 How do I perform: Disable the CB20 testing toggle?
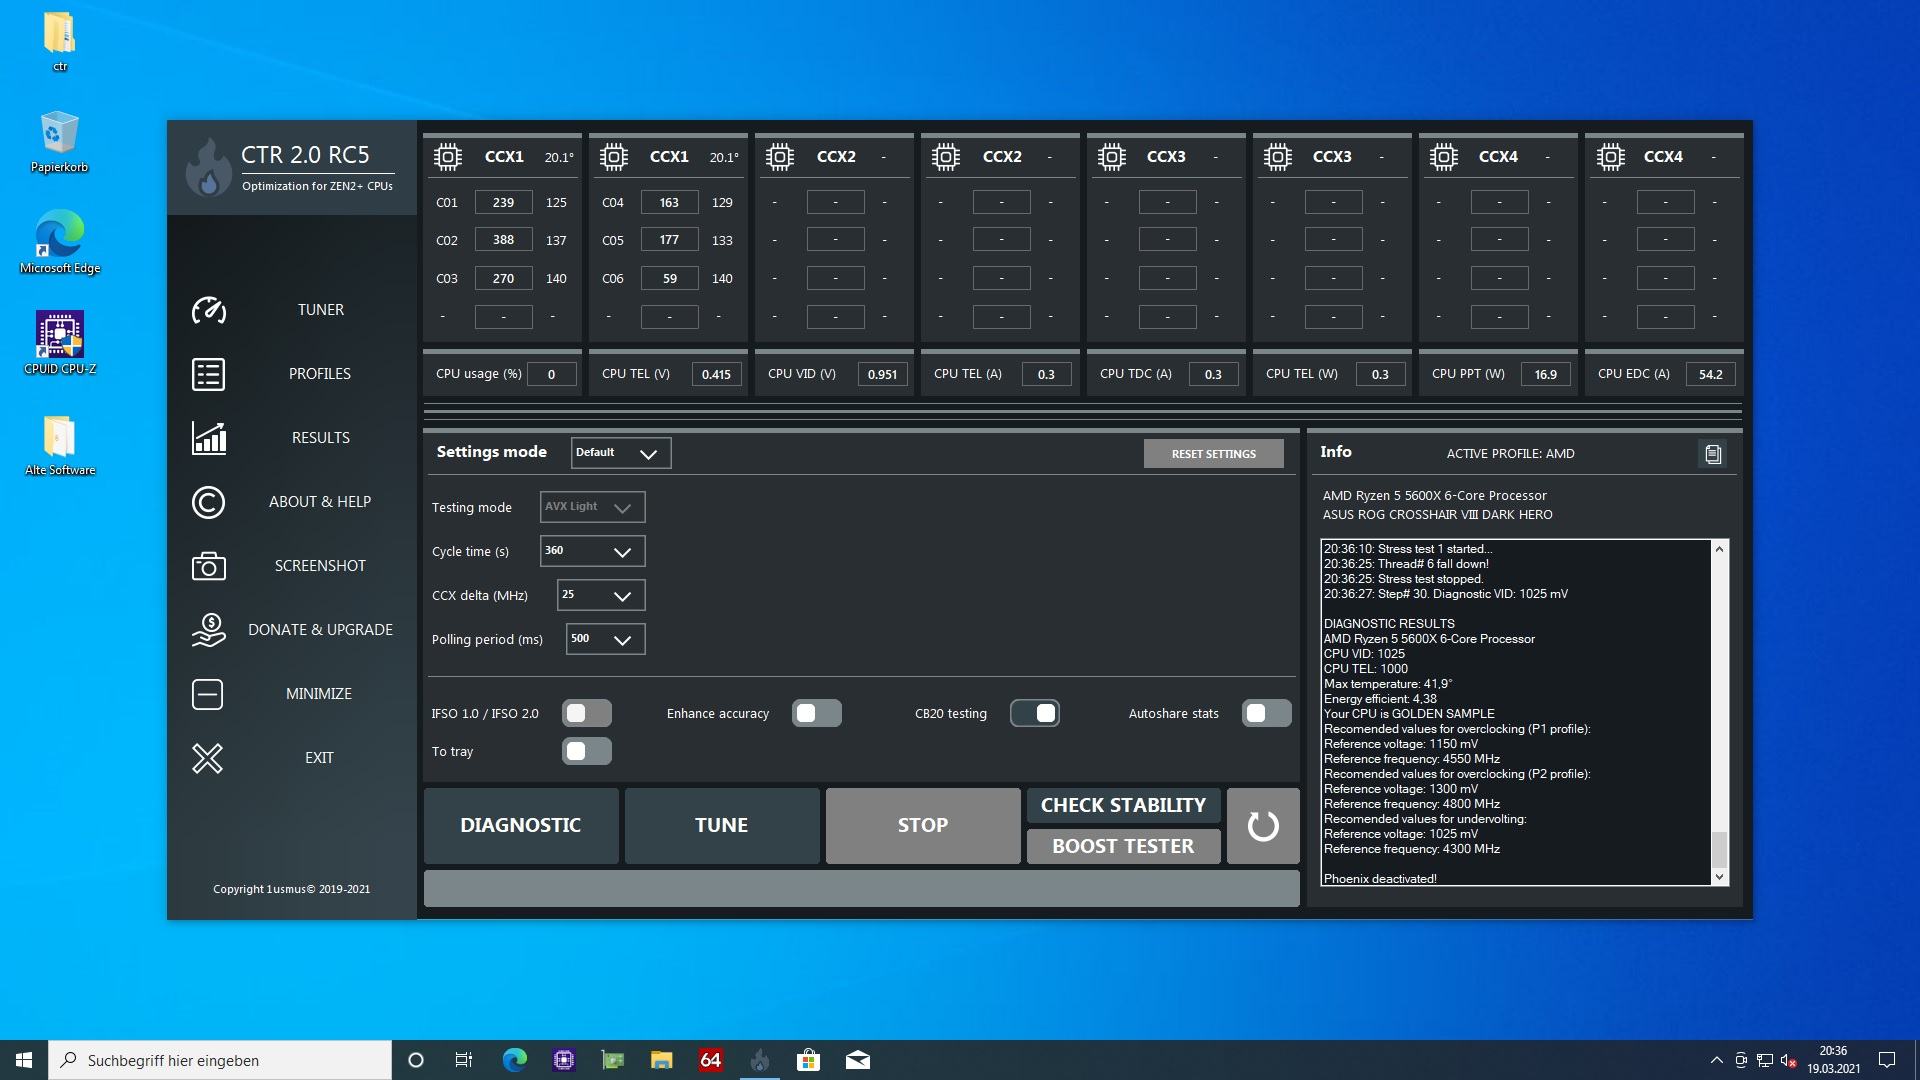pyautogui.click(x=1035, y=713)
